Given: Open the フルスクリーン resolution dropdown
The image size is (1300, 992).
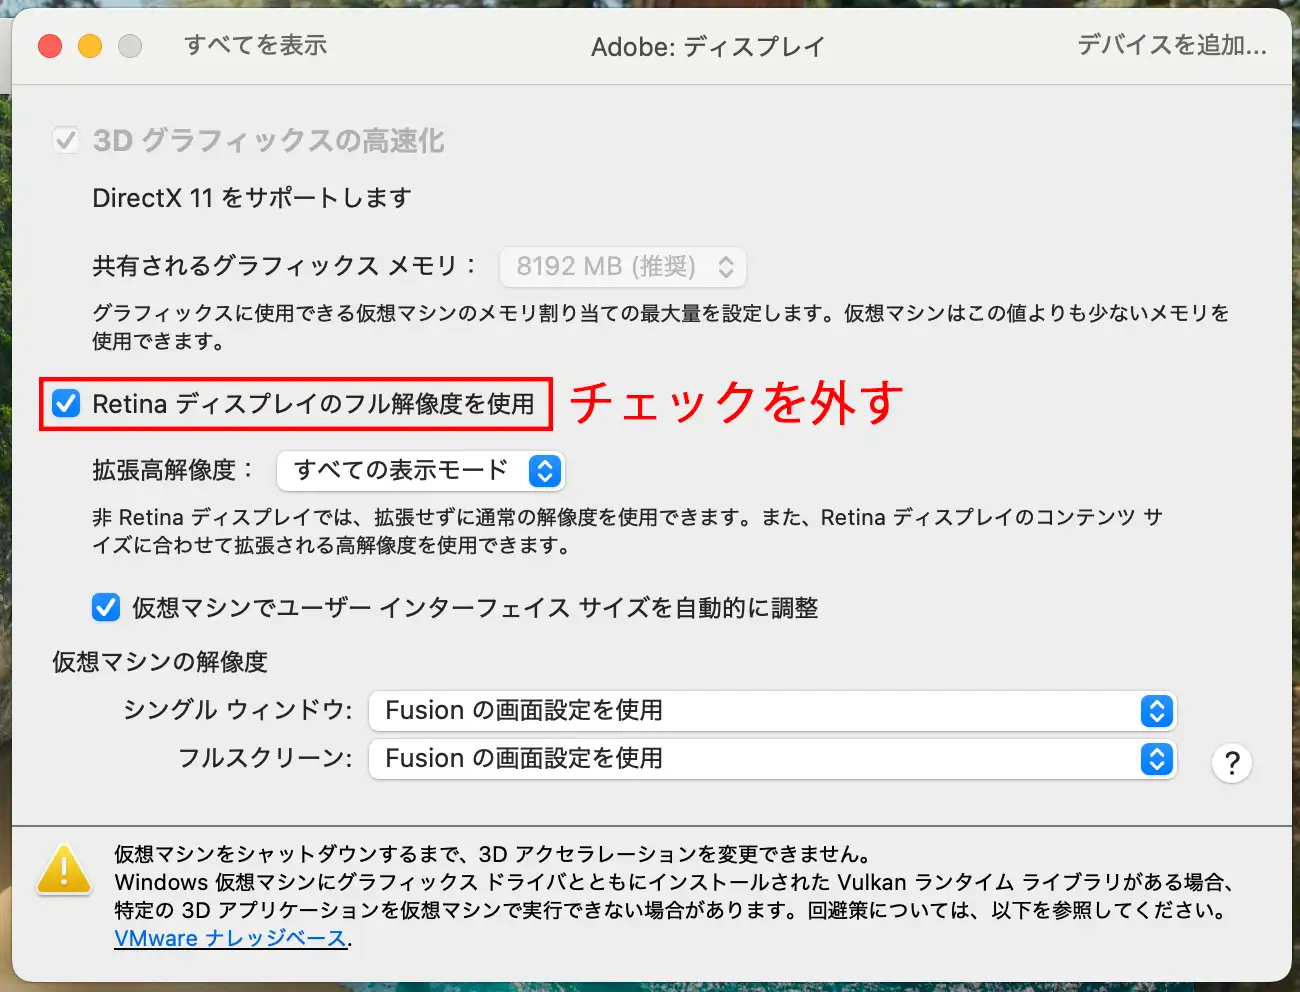Looking at the screenshot, I should [772, 759].
